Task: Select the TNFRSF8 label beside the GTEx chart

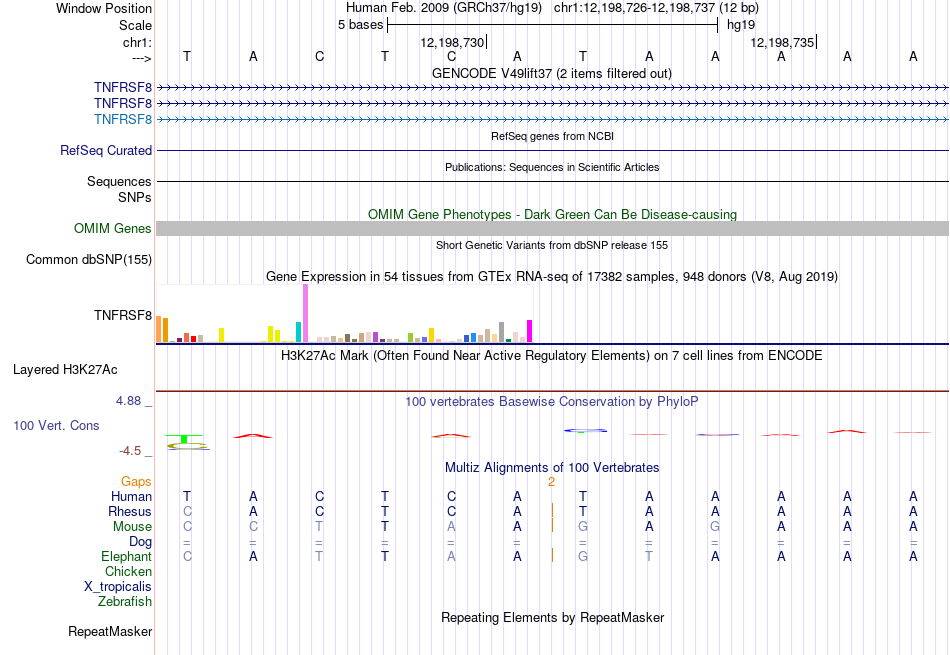Action: [x=123, y=315]
